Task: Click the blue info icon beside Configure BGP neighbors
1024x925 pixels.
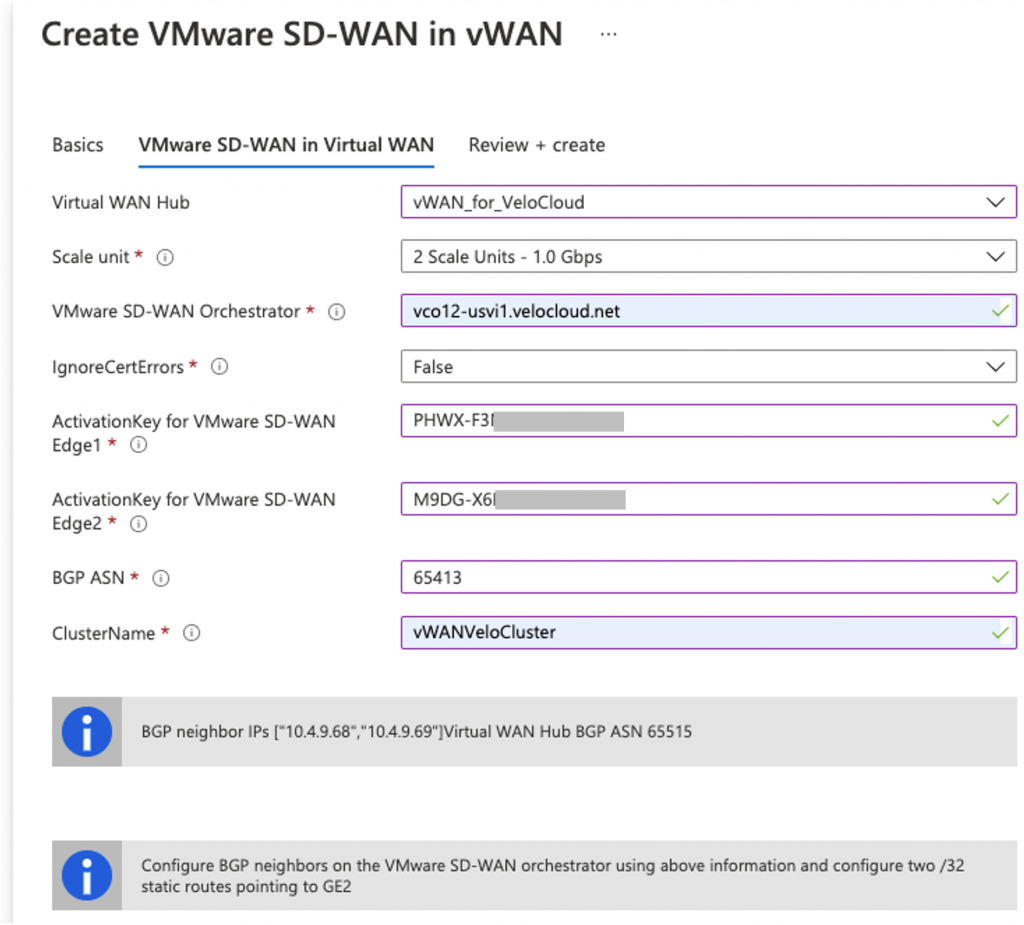Action: (x=87, y=875)
